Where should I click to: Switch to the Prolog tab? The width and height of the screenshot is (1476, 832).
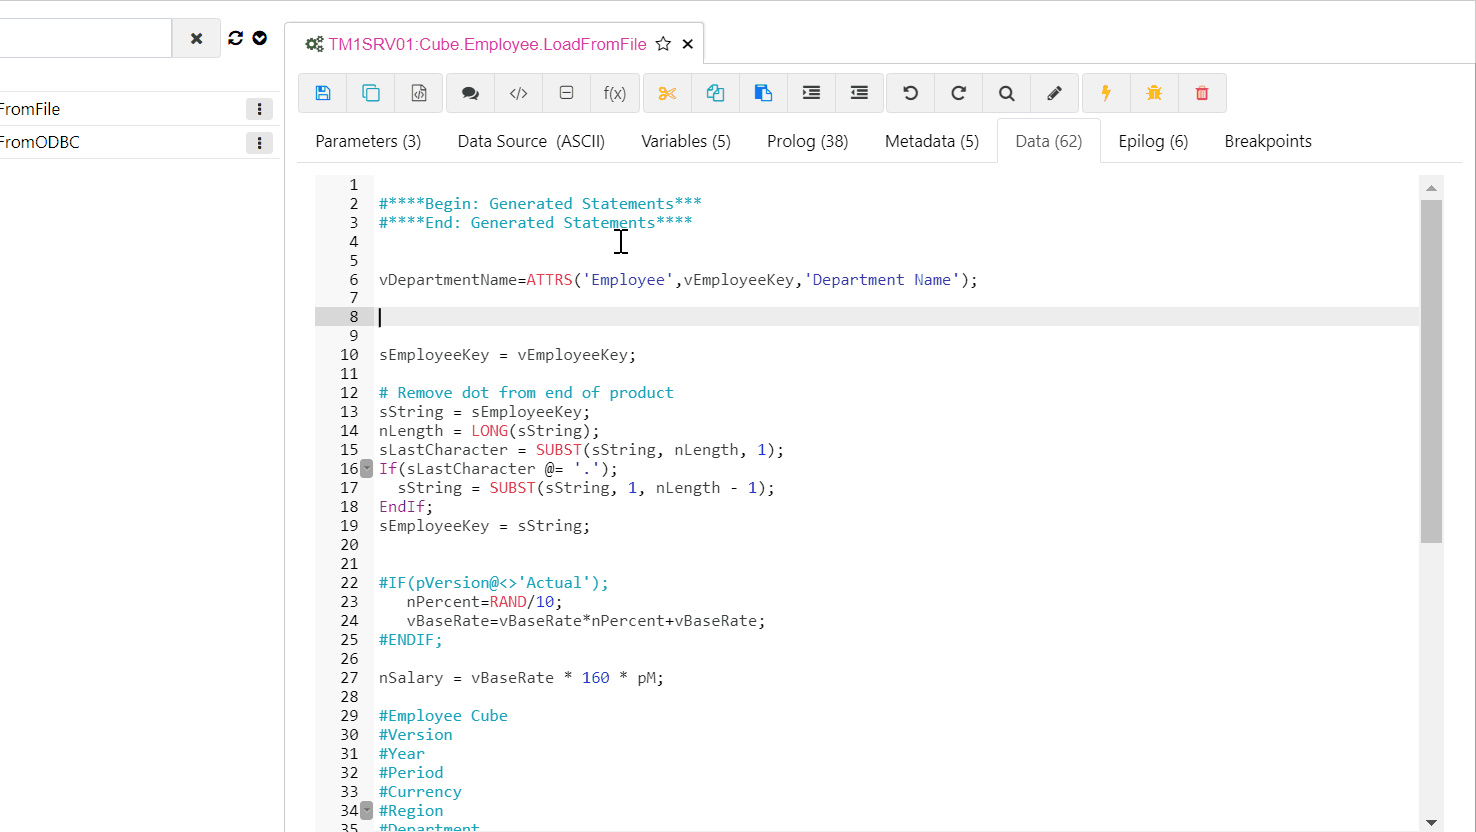(807, 141)
